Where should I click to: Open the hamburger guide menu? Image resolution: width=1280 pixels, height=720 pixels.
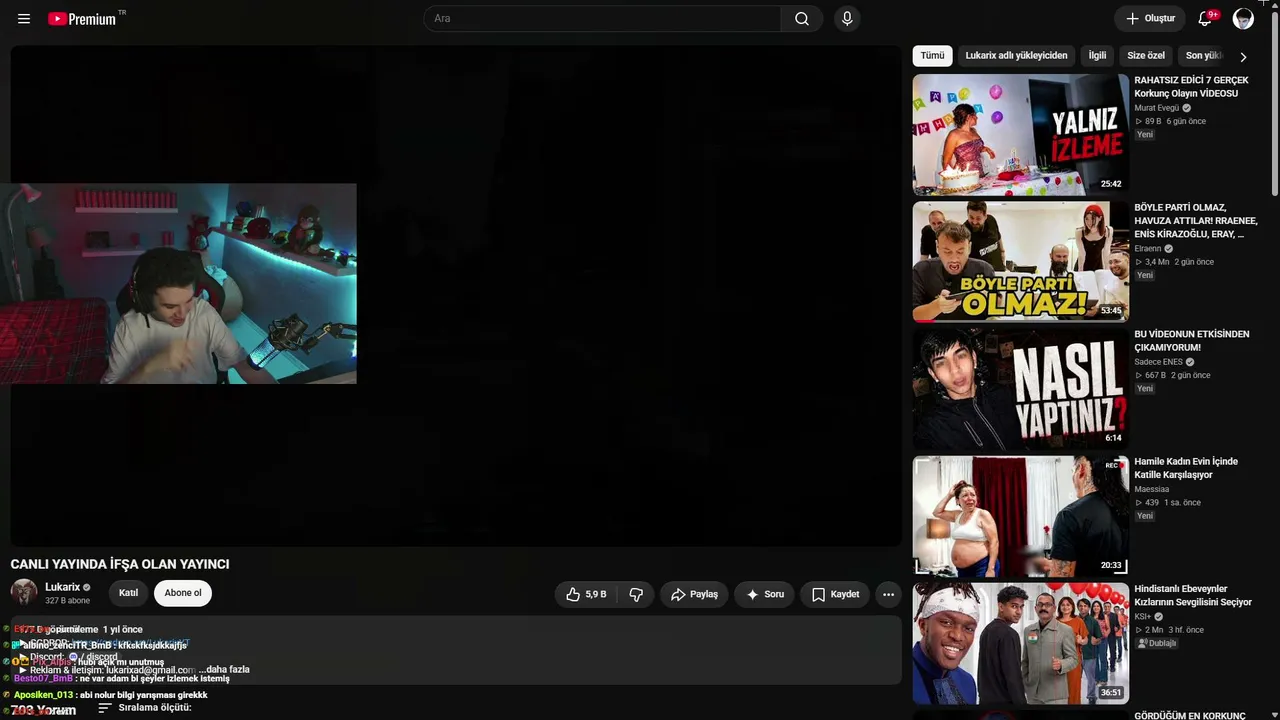24,19
